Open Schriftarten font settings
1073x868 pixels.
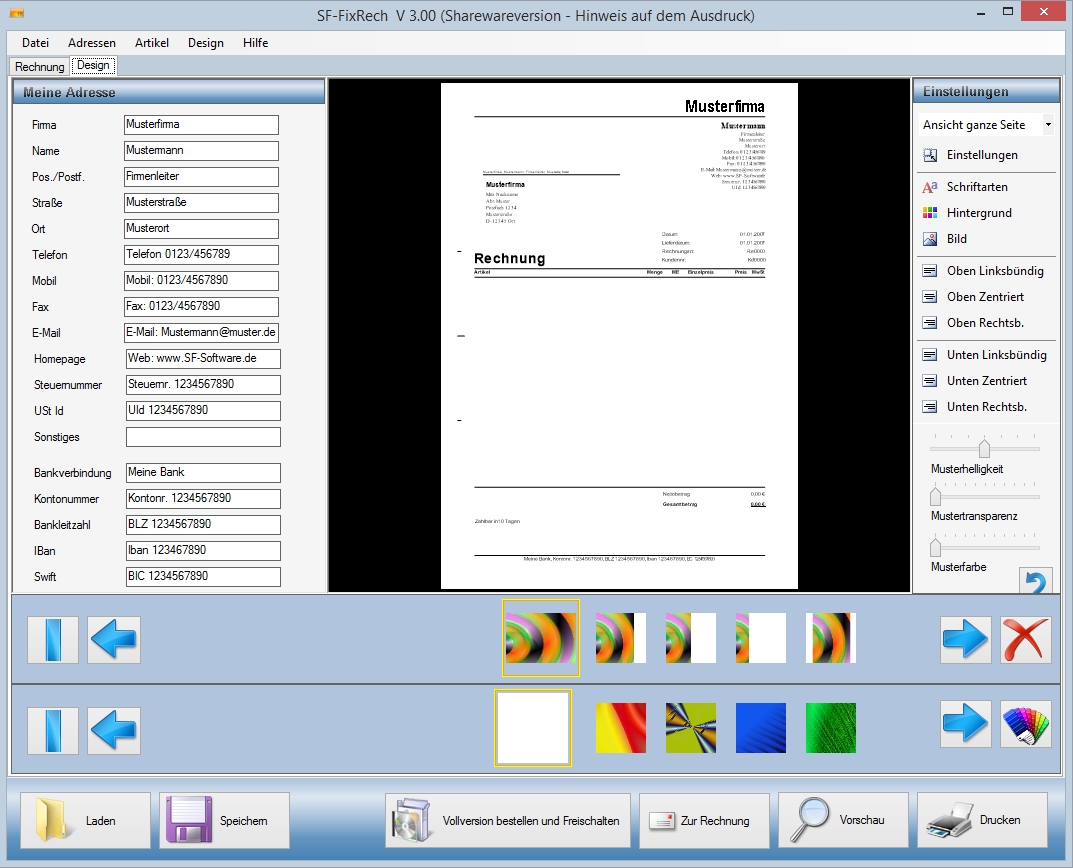[965, 187]
